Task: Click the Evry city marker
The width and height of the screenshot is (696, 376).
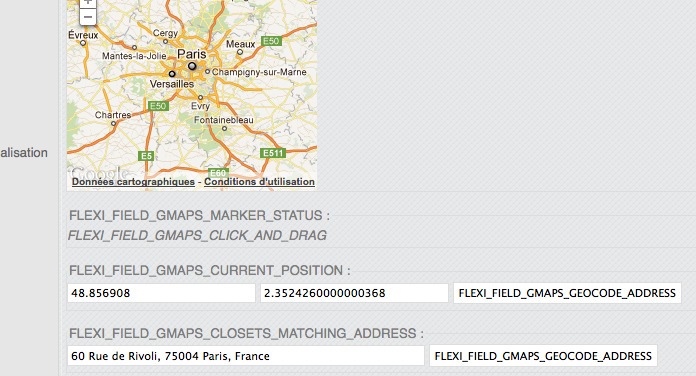Action: 200,97
